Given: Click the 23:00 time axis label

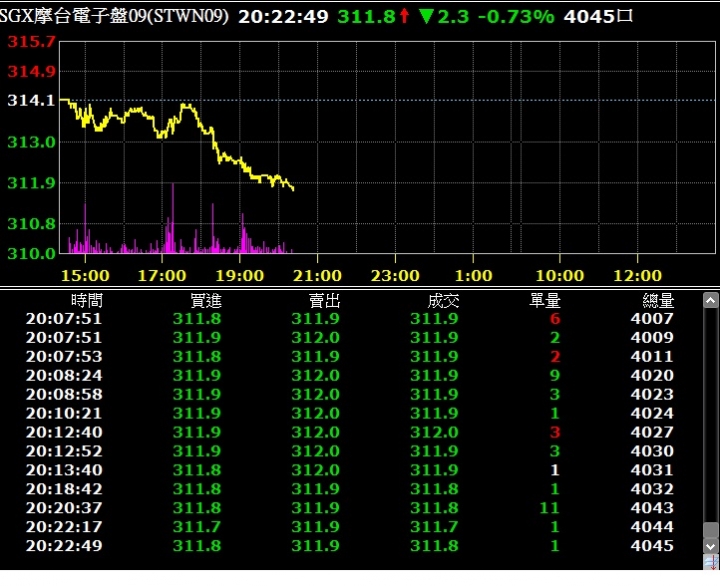Looking at the screenshot, I should (395, 276).
